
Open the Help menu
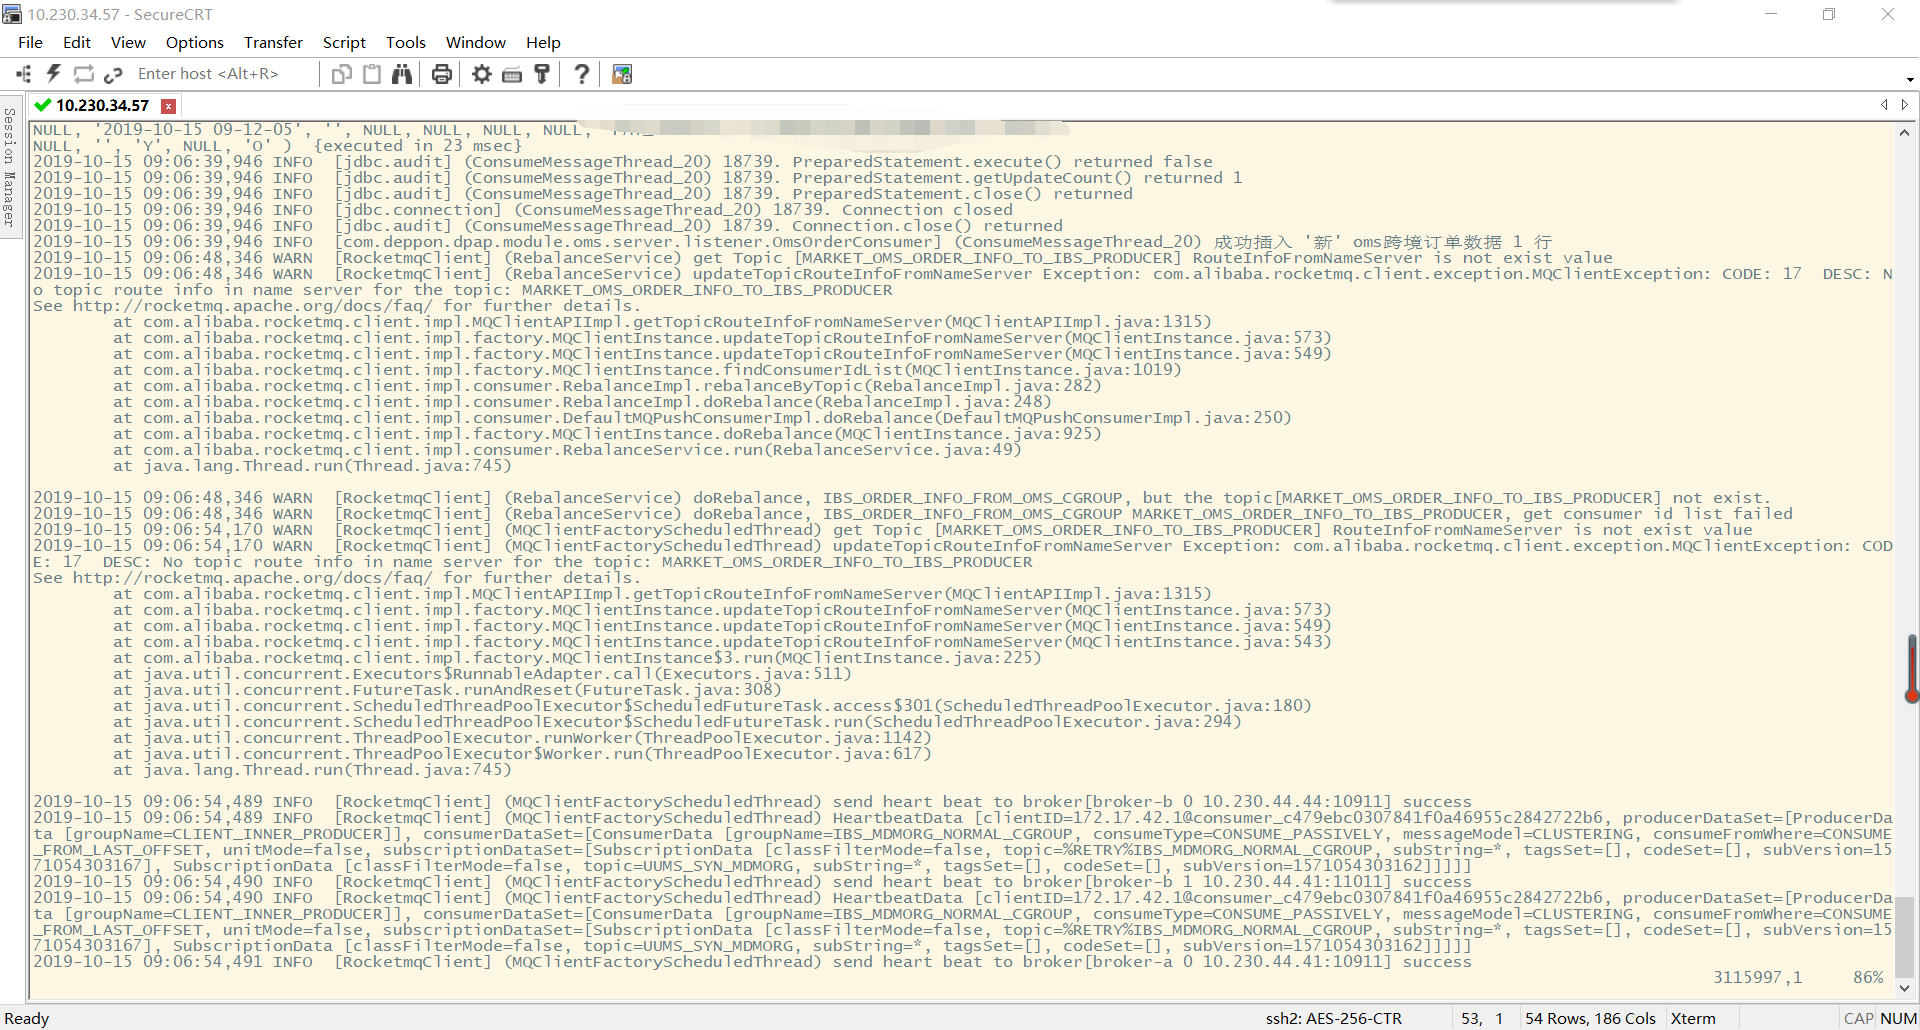pyautogui.click(x=543, y=42)
